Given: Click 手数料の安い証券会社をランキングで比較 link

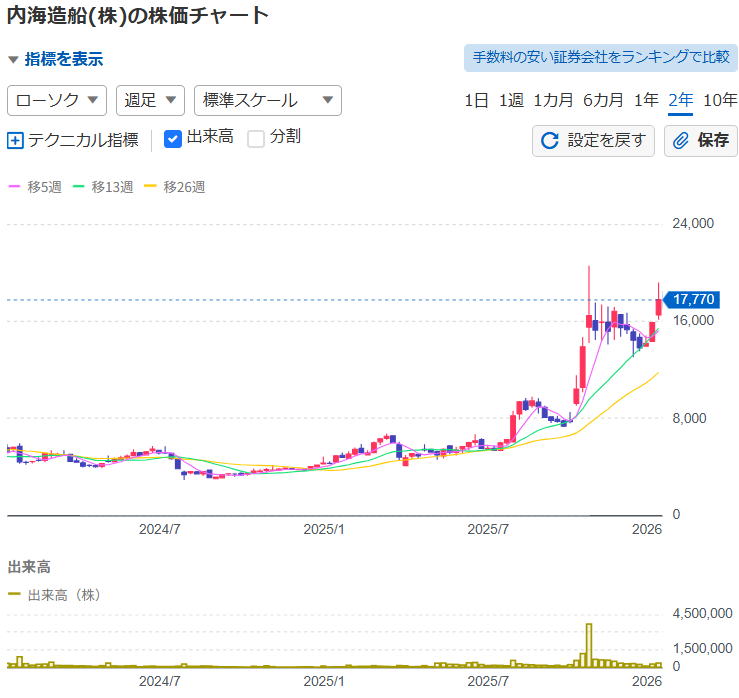Looking at the screenshot, I should point(600,57).
